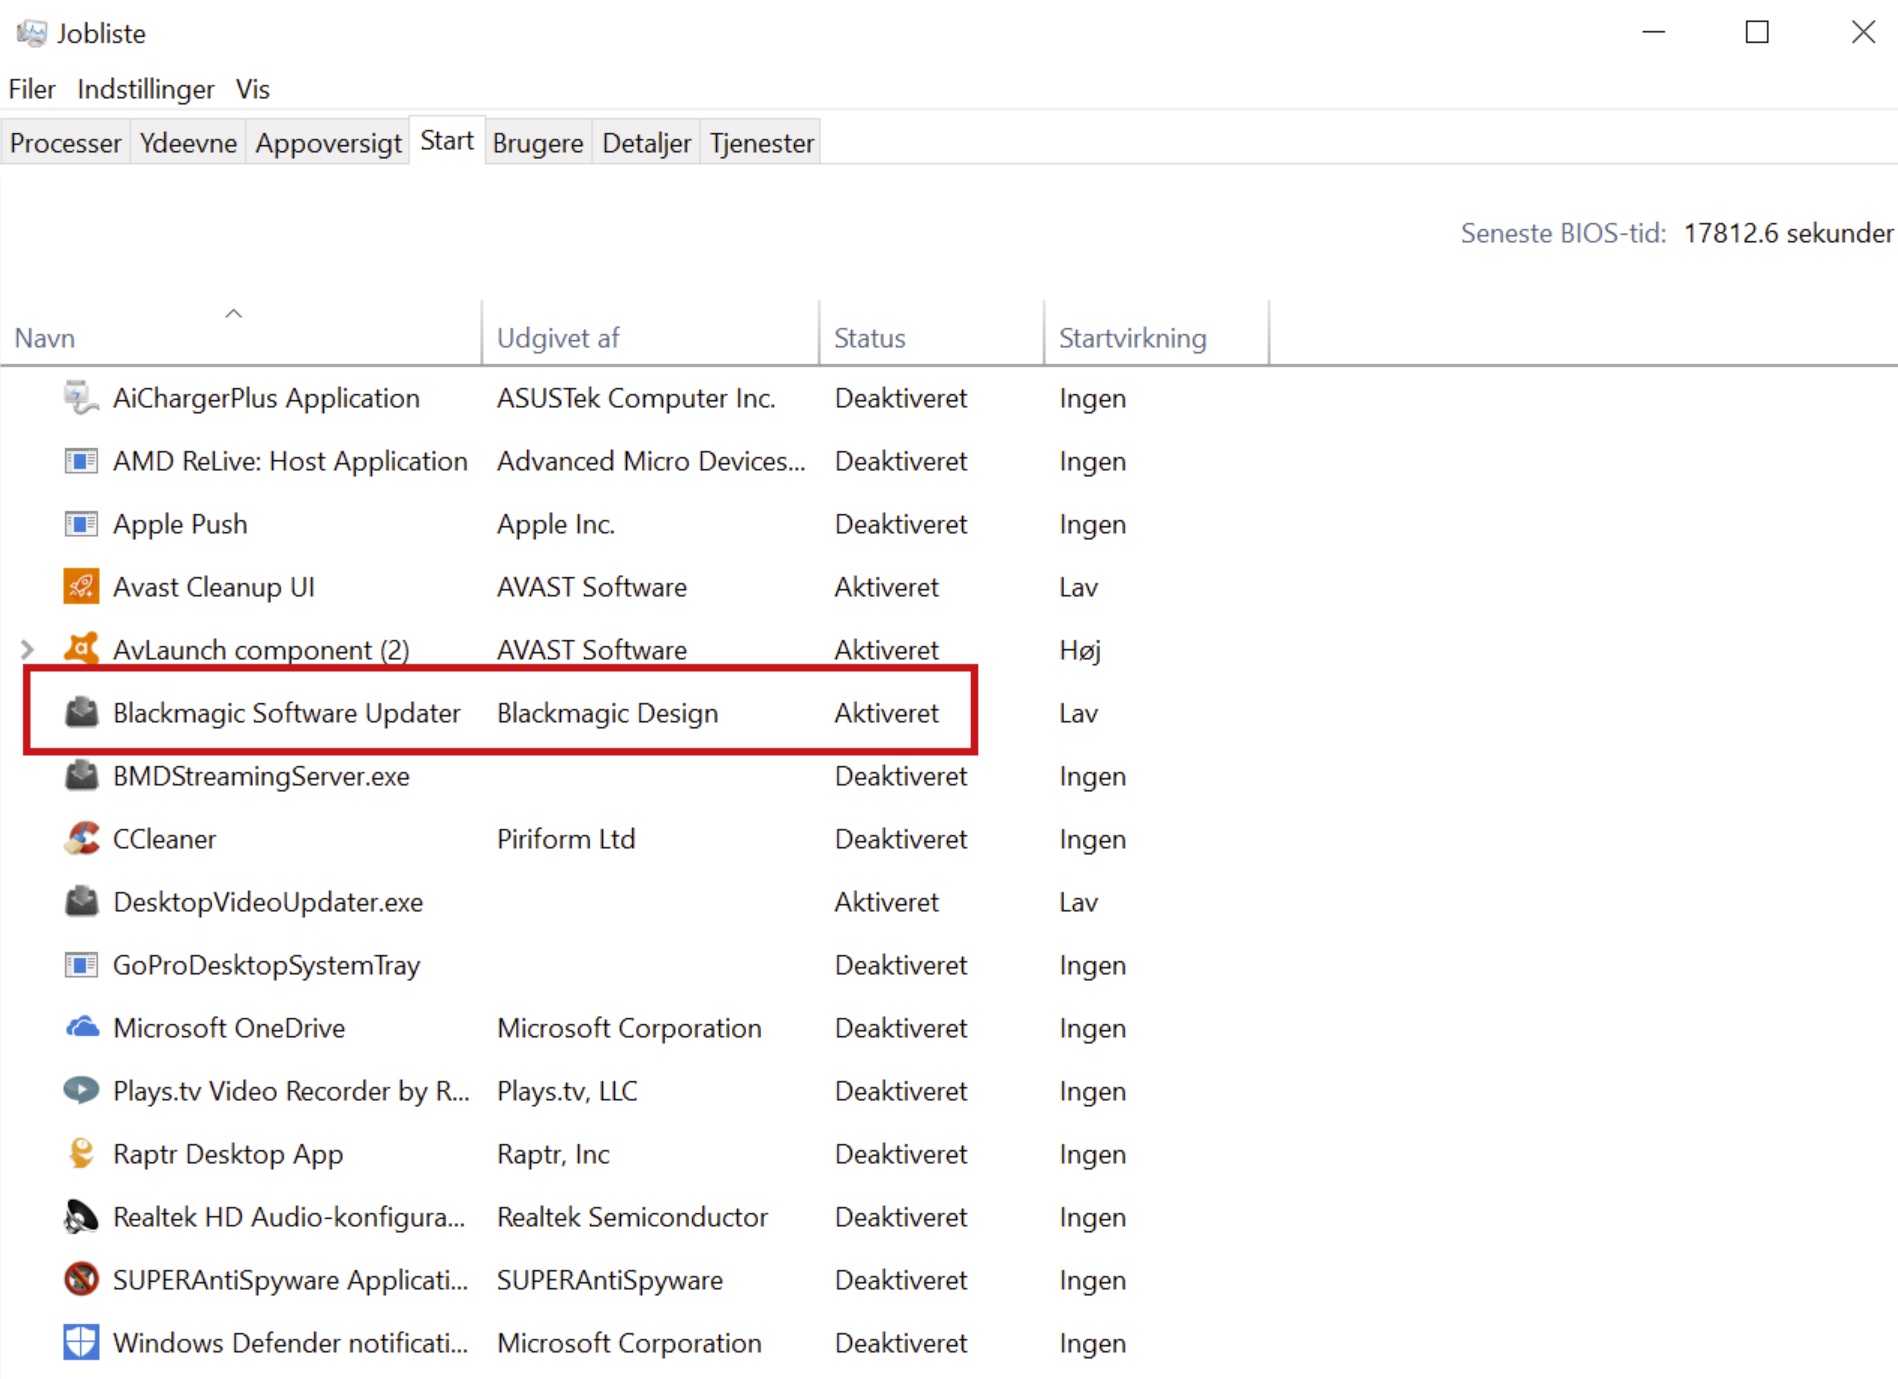Select the Raptr Desktop App entry

pyautogui.click(x=228, y=1154)
